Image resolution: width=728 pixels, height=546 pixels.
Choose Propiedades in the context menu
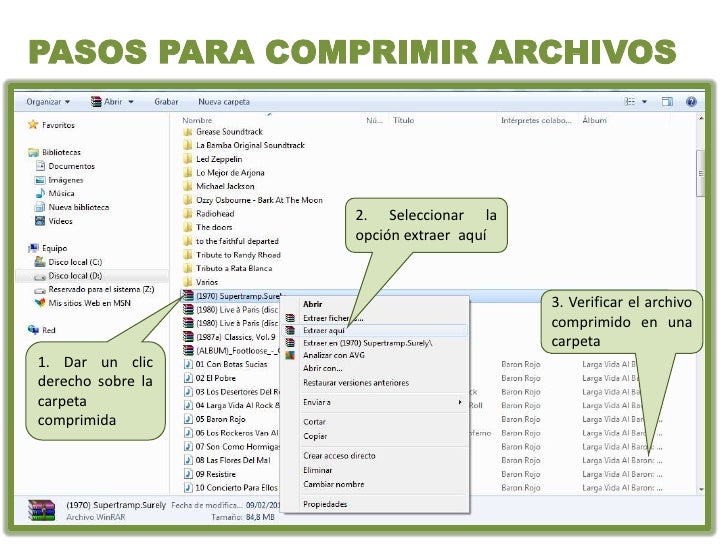click(325, 504)
